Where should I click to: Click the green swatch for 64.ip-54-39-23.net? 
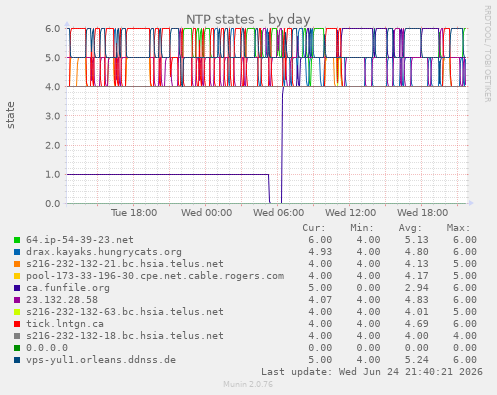pyautogui.click(x=17, y=240)
